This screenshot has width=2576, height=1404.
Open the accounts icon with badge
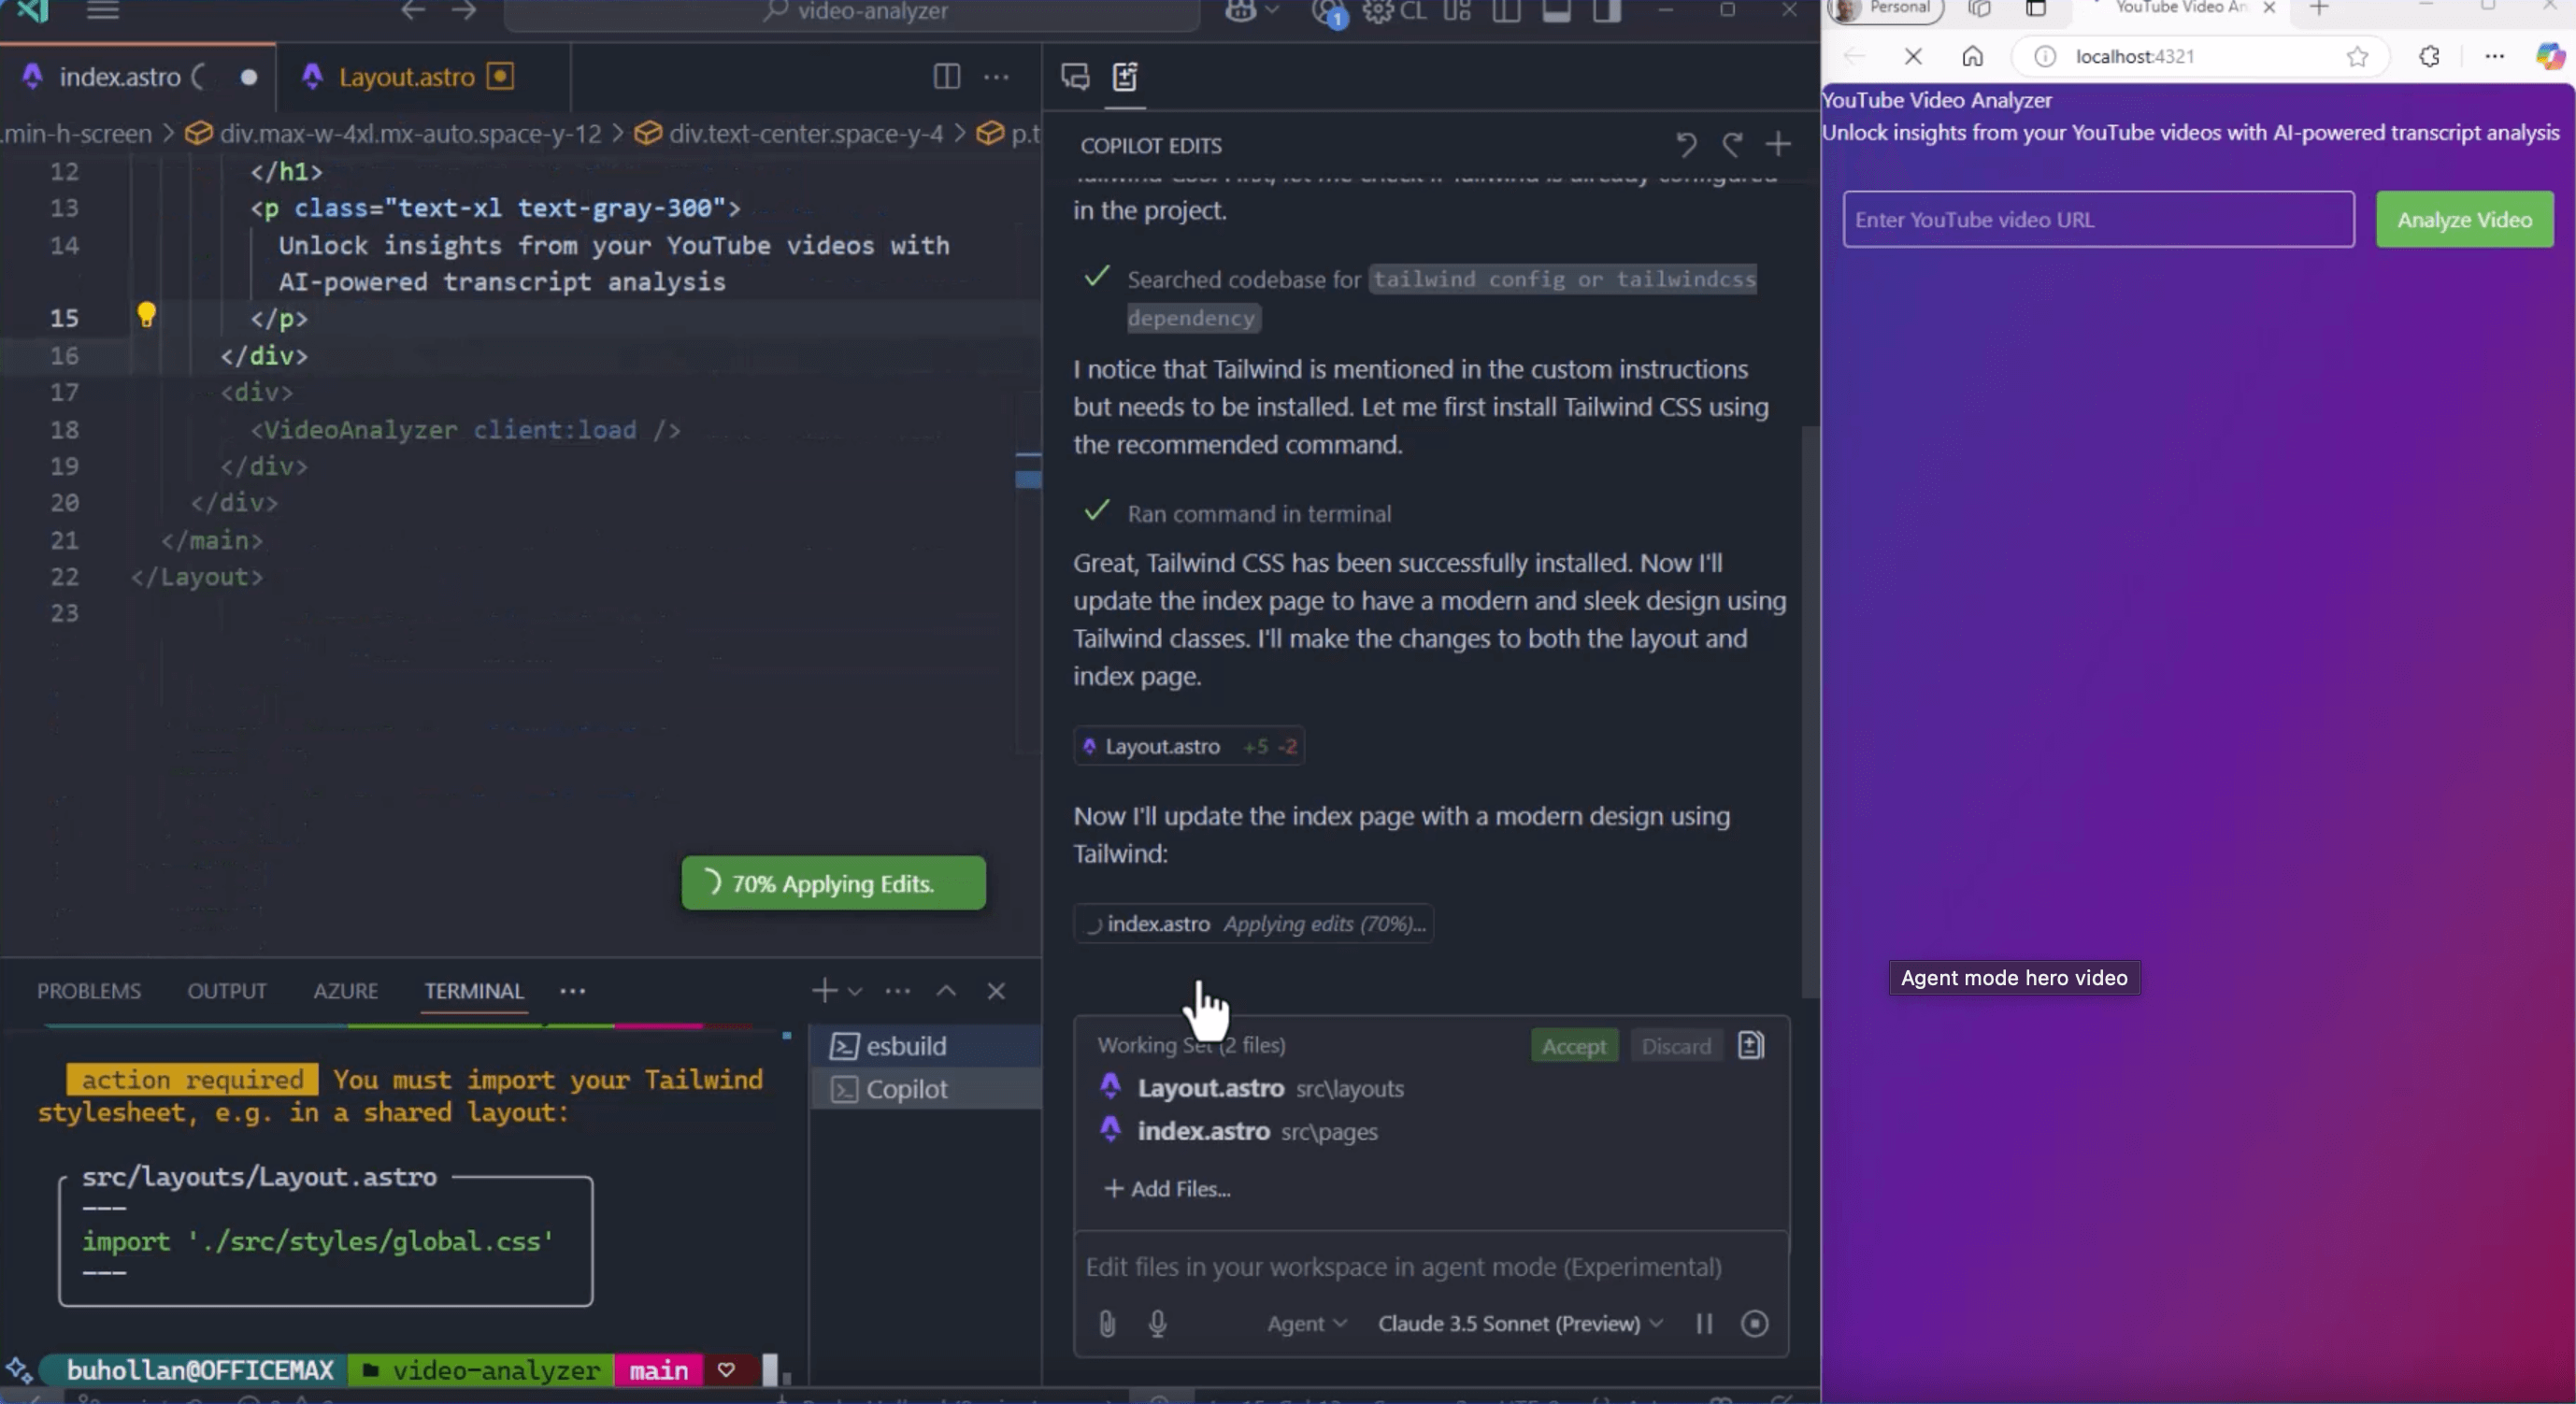point(1328,12)
